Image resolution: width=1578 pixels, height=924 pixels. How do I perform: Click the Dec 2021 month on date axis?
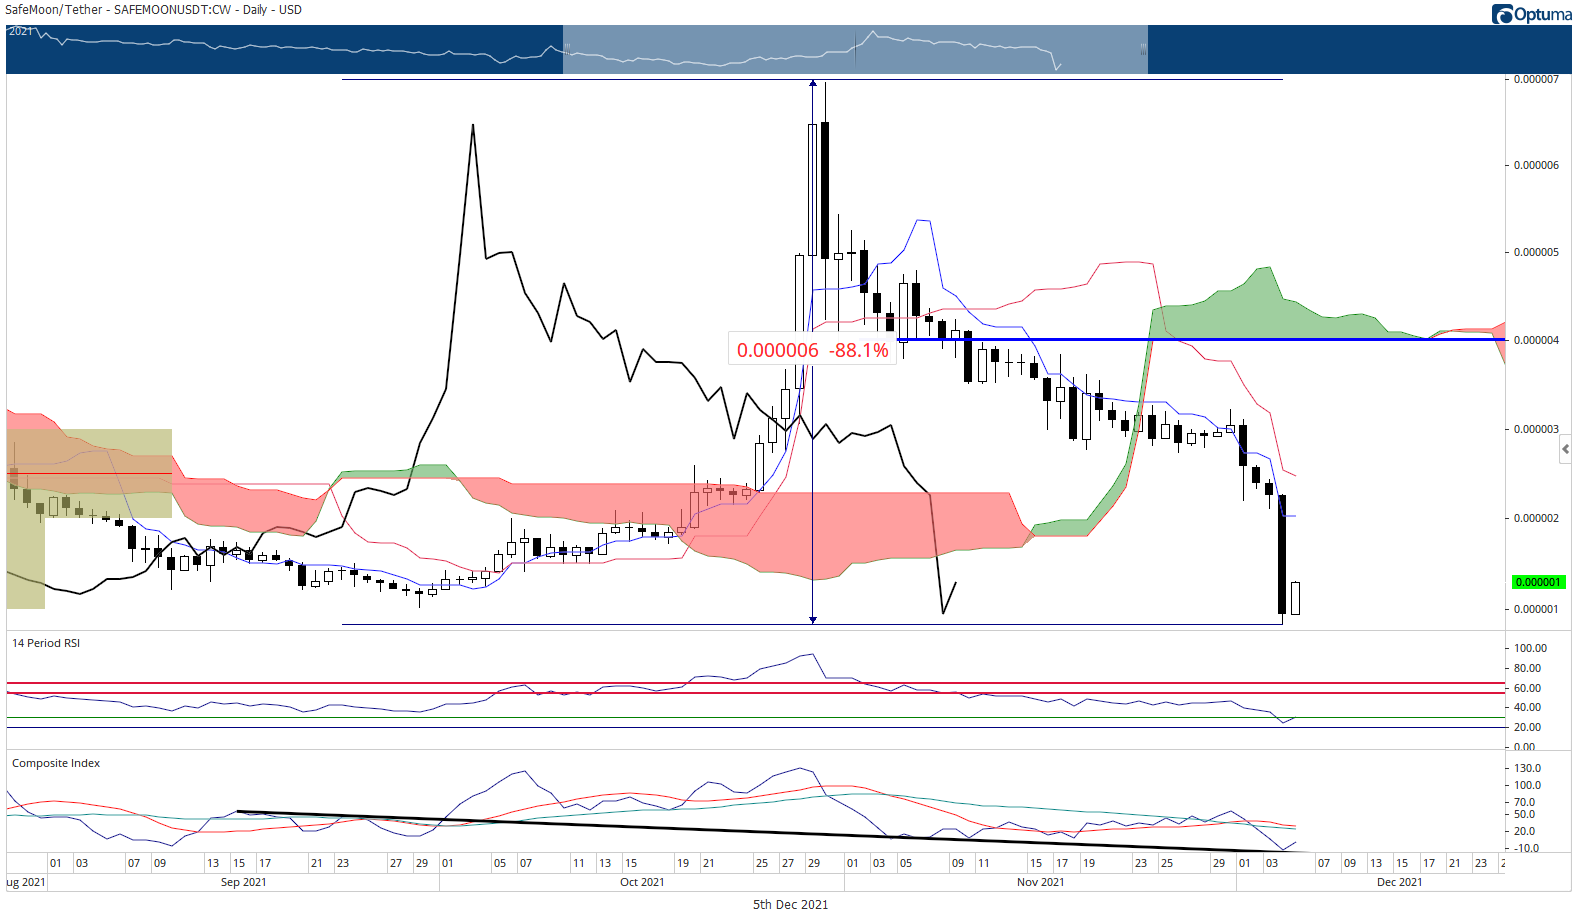pyautogui.click(x=1399, y=882)
